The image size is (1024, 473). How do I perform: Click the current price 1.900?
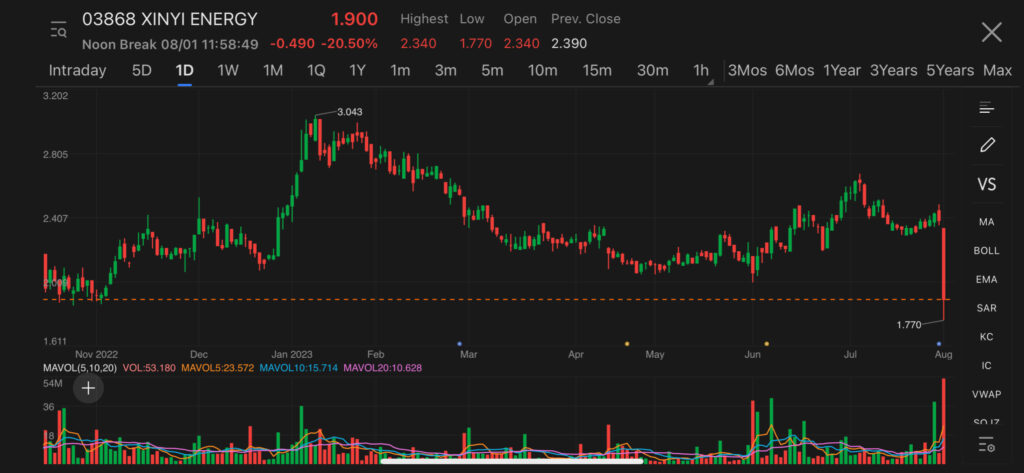[x=355, y=19]
